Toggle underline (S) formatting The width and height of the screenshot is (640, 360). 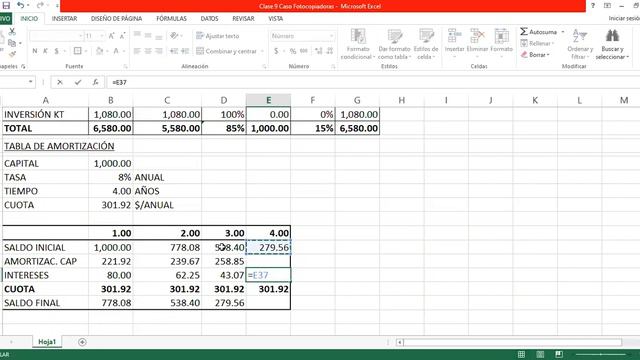point(56,51)
